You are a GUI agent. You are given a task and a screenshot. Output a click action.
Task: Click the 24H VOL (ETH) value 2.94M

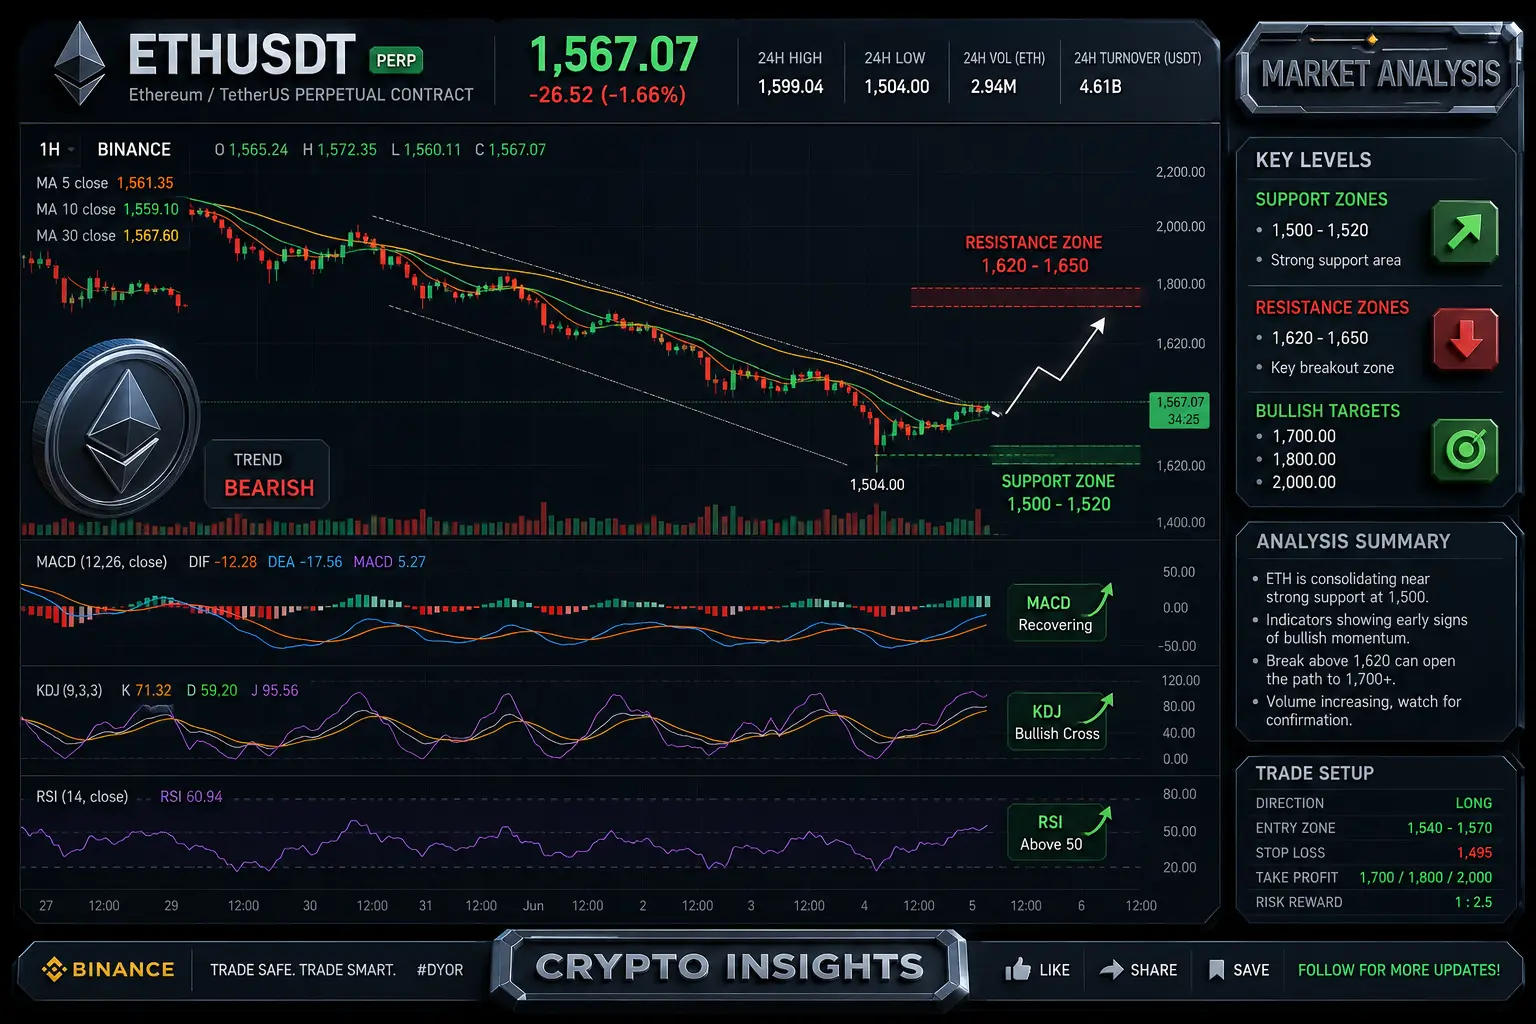[x=993, y=87]
